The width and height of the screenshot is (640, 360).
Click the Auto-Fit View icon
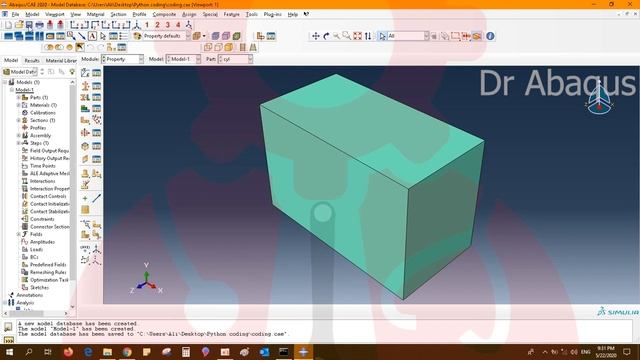pos(358,36)
